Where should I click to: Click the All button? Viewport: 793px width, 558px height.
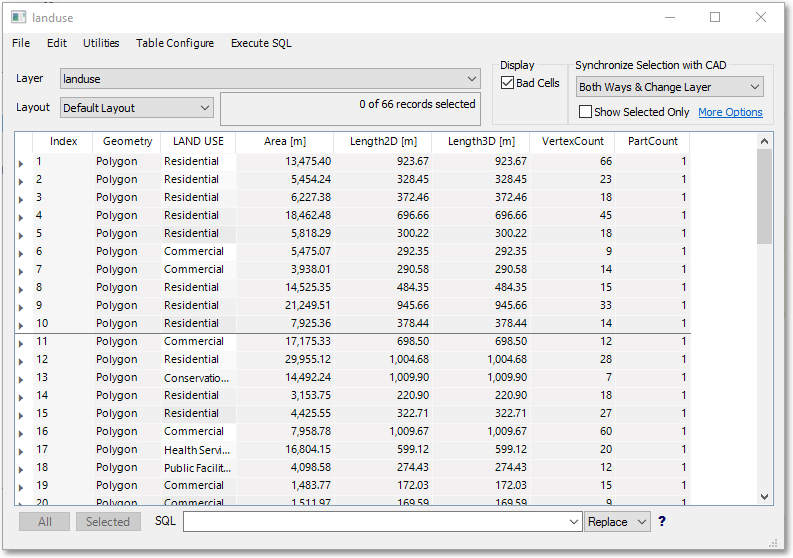tap(45, 522)
